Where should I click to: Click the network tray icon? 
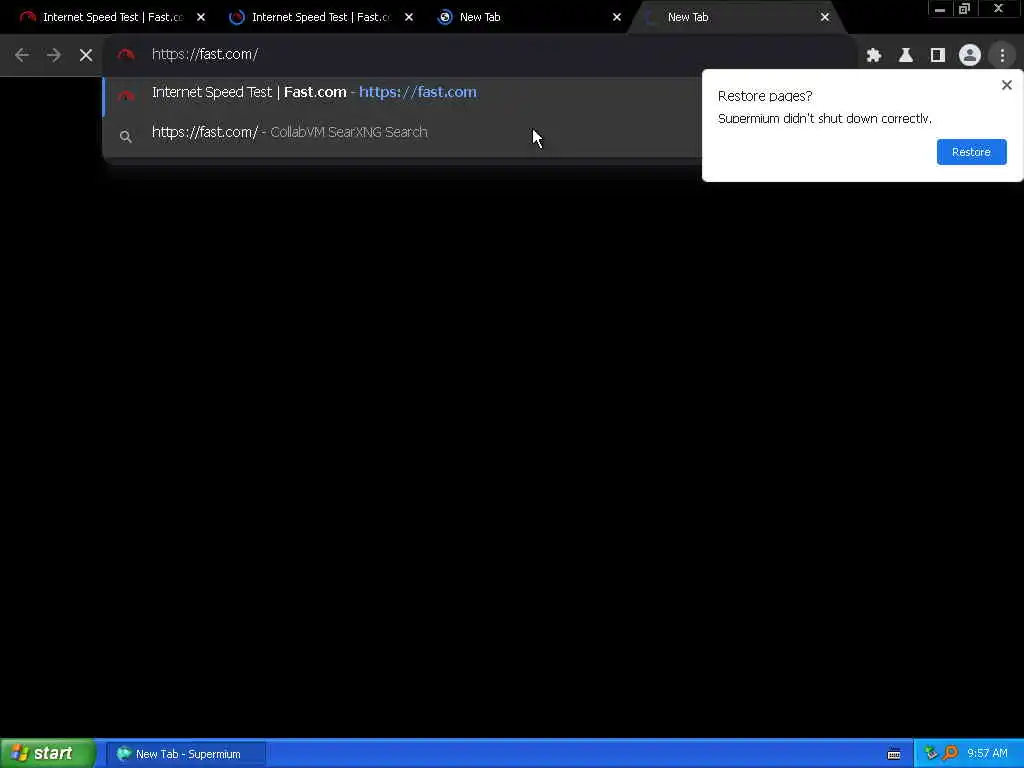931,754
